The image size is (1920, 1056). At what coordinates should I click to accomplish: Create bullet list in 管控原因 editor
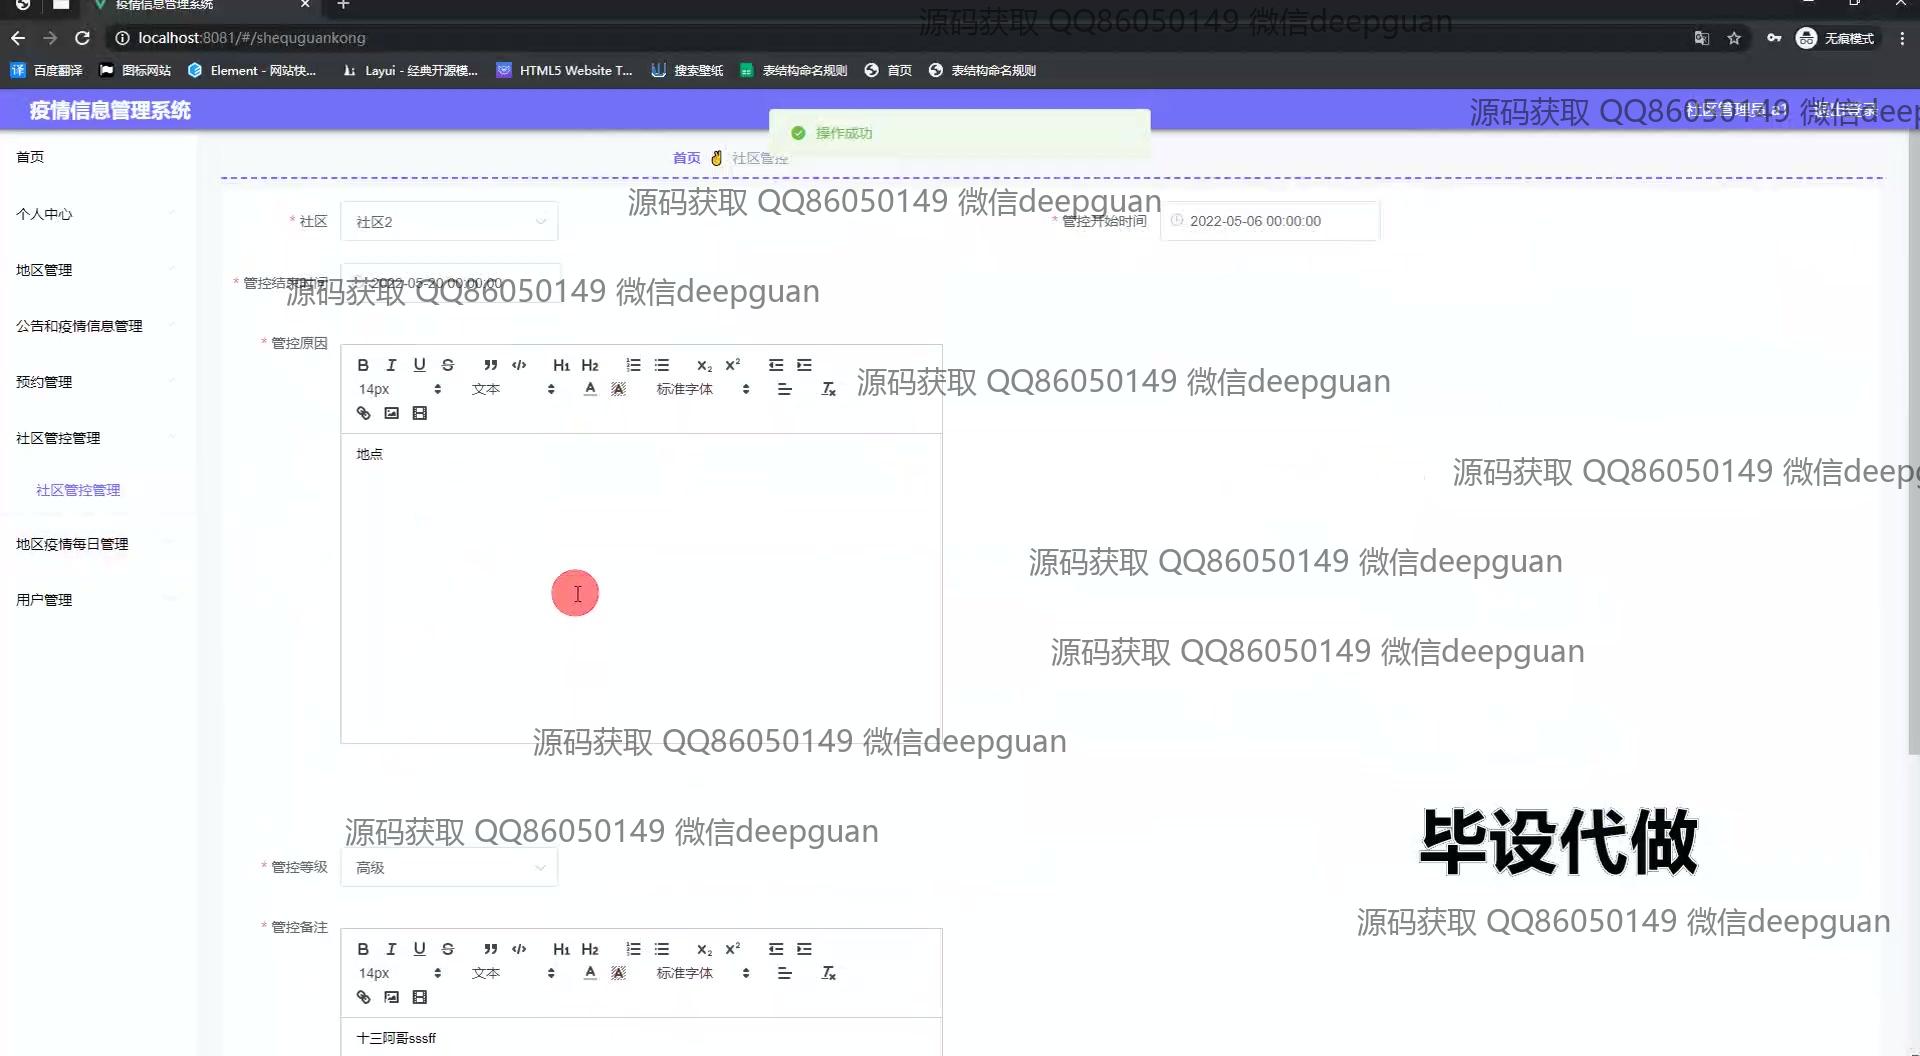661,365
